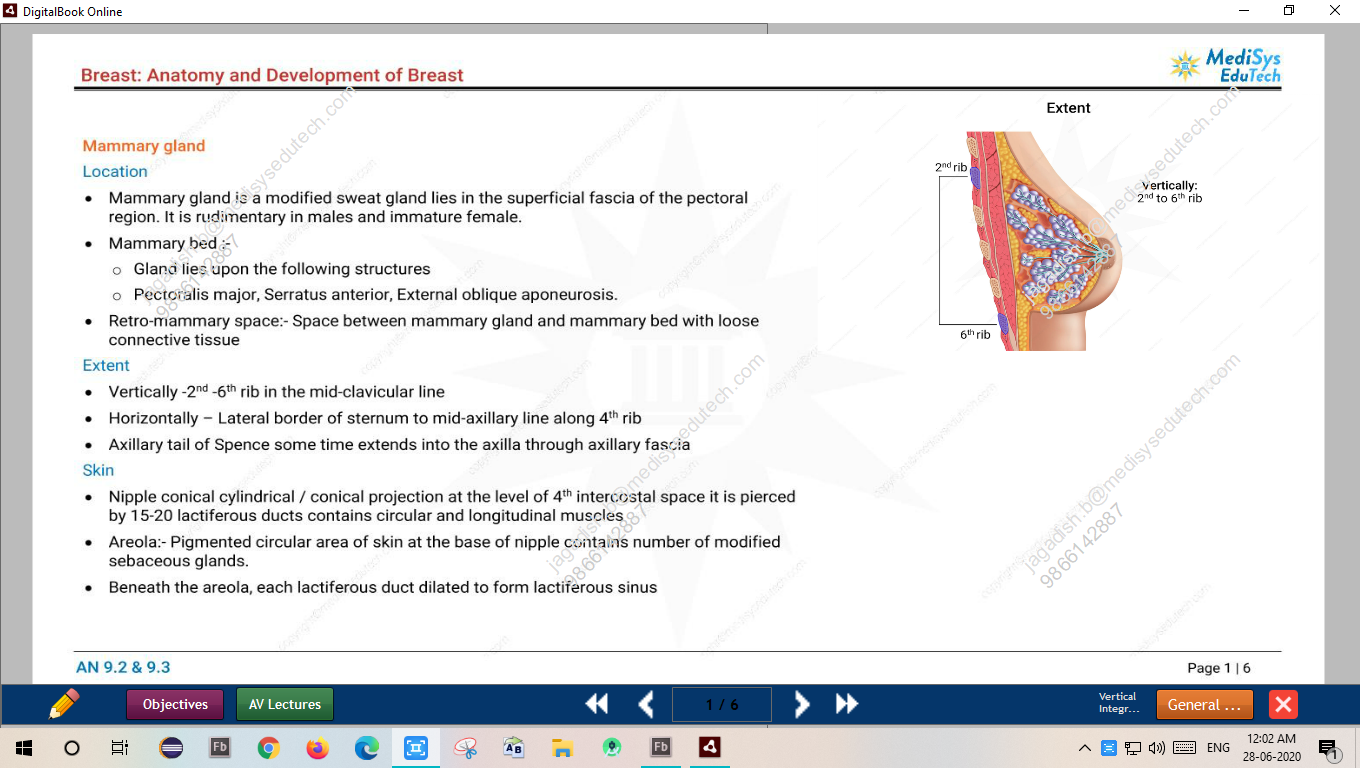This screenshot has height=768, width=1360.
Task: Open the Windows notification center
Action: pyautogui.click(x=1329, y=748)
